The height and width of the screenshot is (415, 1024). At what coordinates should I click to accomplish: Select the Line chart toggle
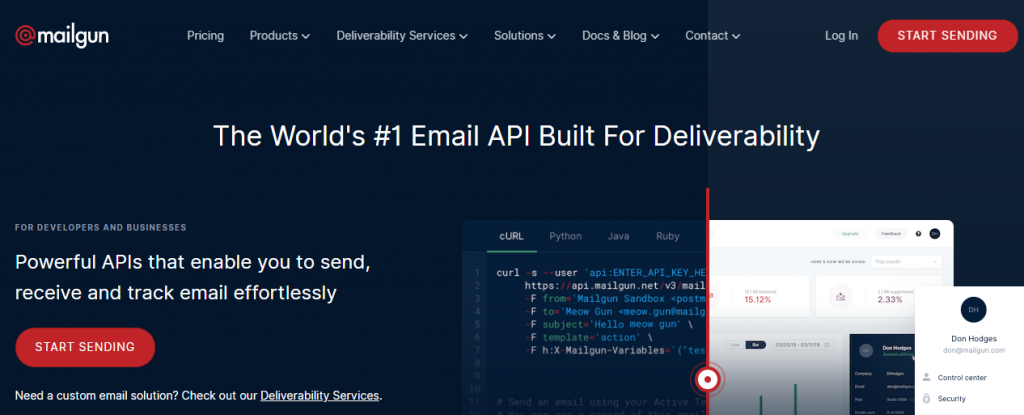tap(735, 344)
